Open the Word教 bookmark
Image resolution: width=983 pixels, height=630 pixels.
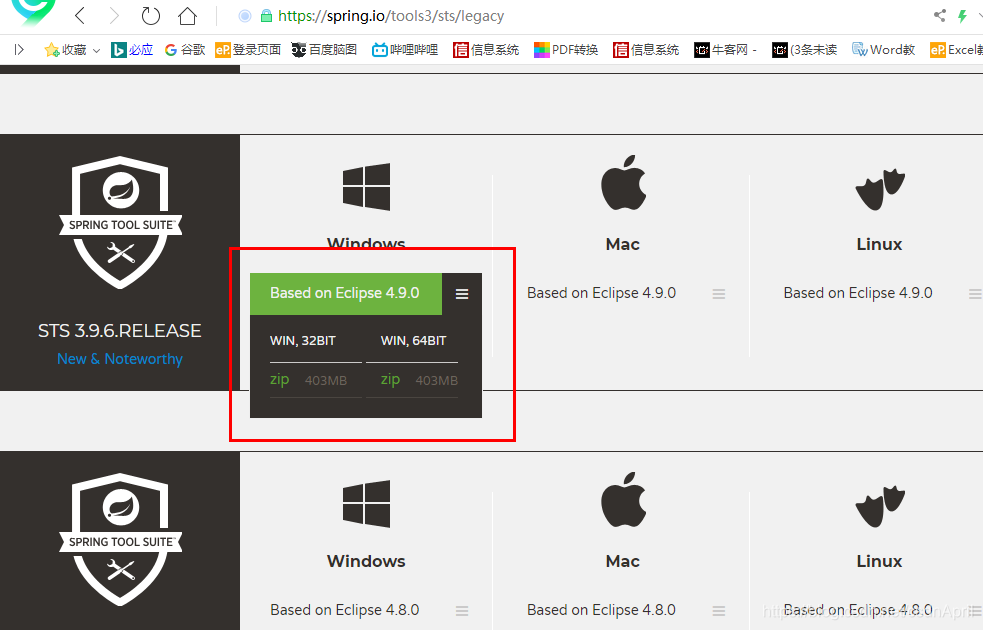click(x=883, y=50)
